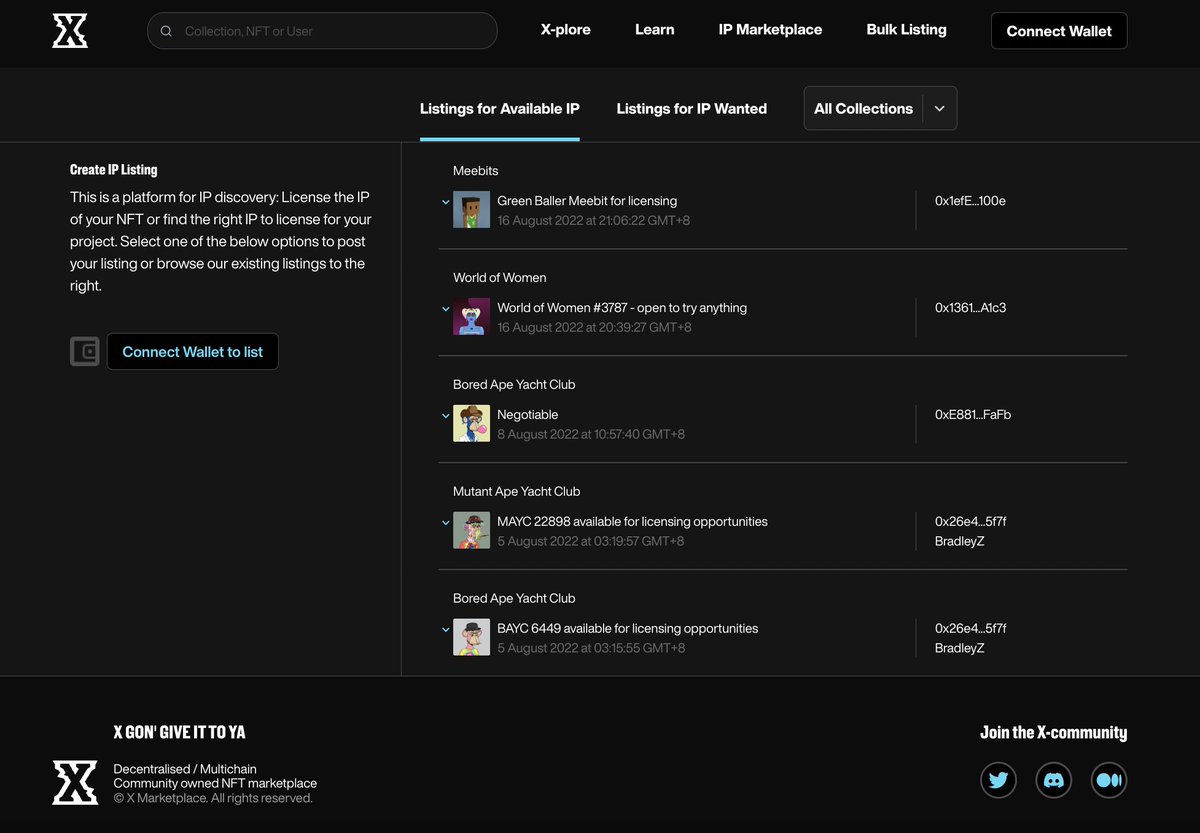Open the Negotiable Bored Ape thumbnail
The height and width of the screenshot is (833, 1200).
[471, 424]
